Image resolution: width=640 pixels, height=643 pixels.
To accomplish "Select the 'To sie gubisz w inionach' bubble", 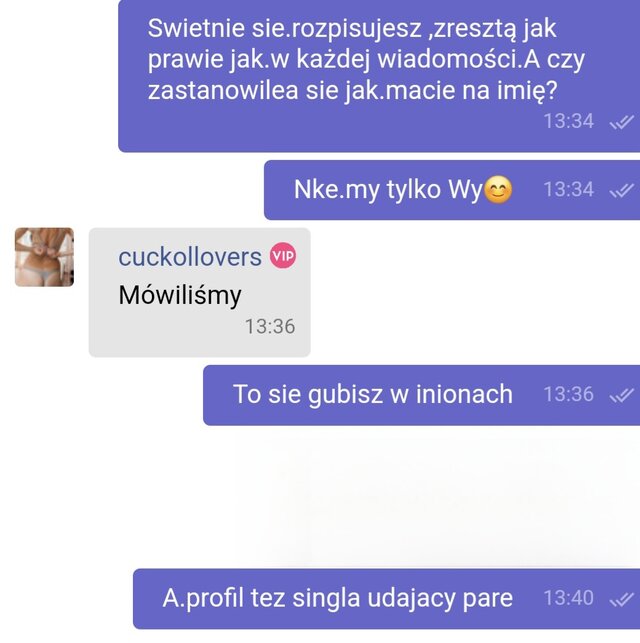I will click(421, 395).
